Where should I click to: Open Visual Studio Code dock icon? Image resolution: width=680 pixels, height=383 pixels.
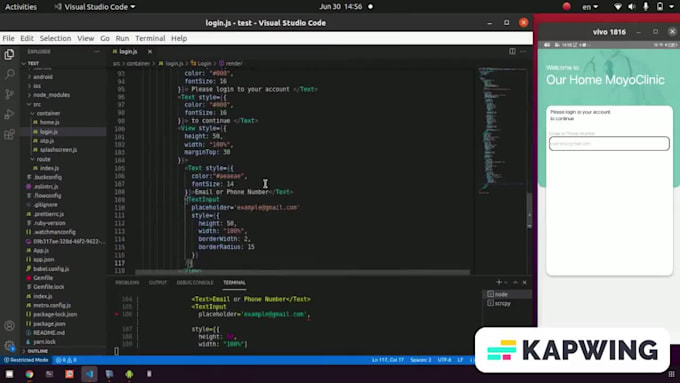point(89,374)
